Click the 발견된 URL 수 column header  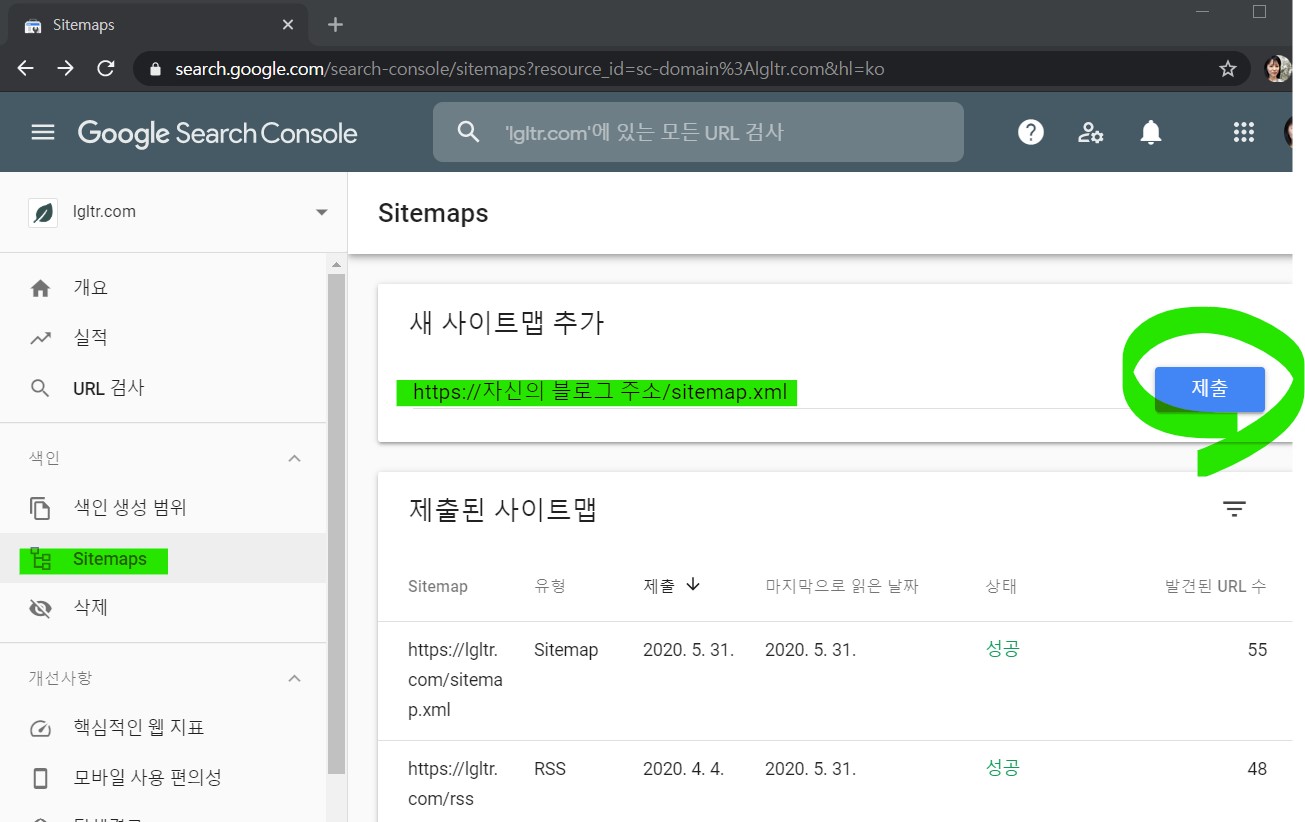[1216, 586]
